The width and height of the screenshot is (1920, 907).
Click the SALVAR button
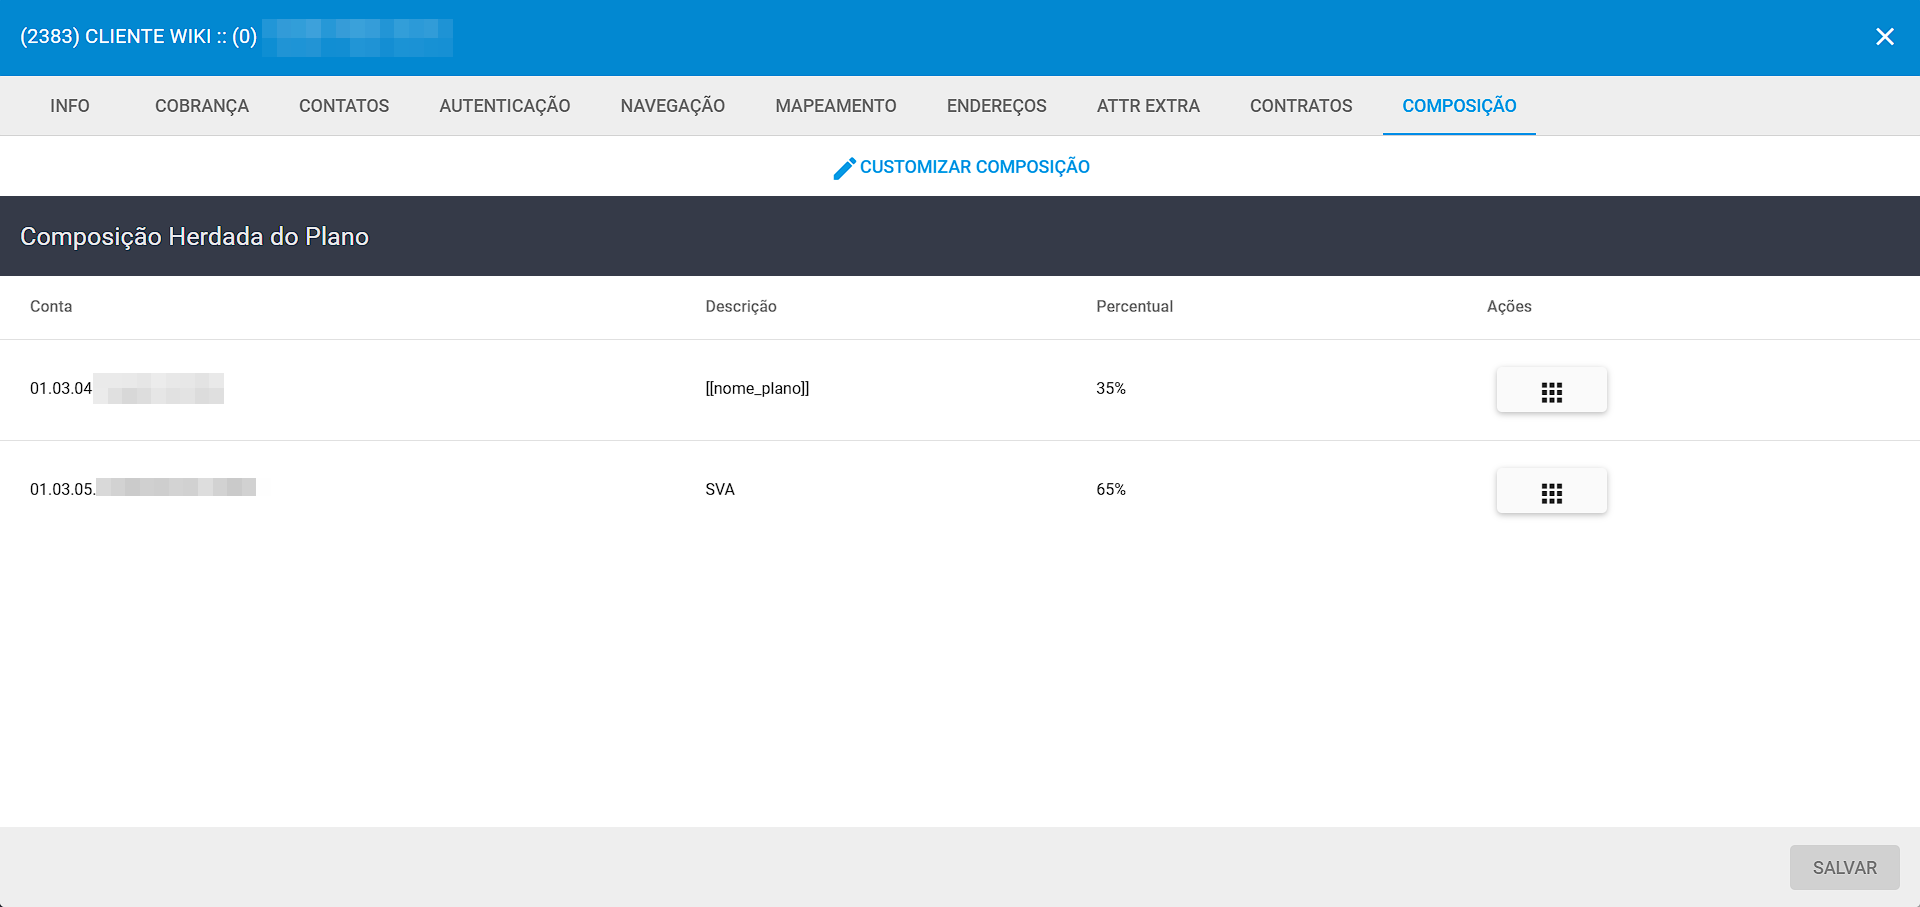tap(1844, 867)
